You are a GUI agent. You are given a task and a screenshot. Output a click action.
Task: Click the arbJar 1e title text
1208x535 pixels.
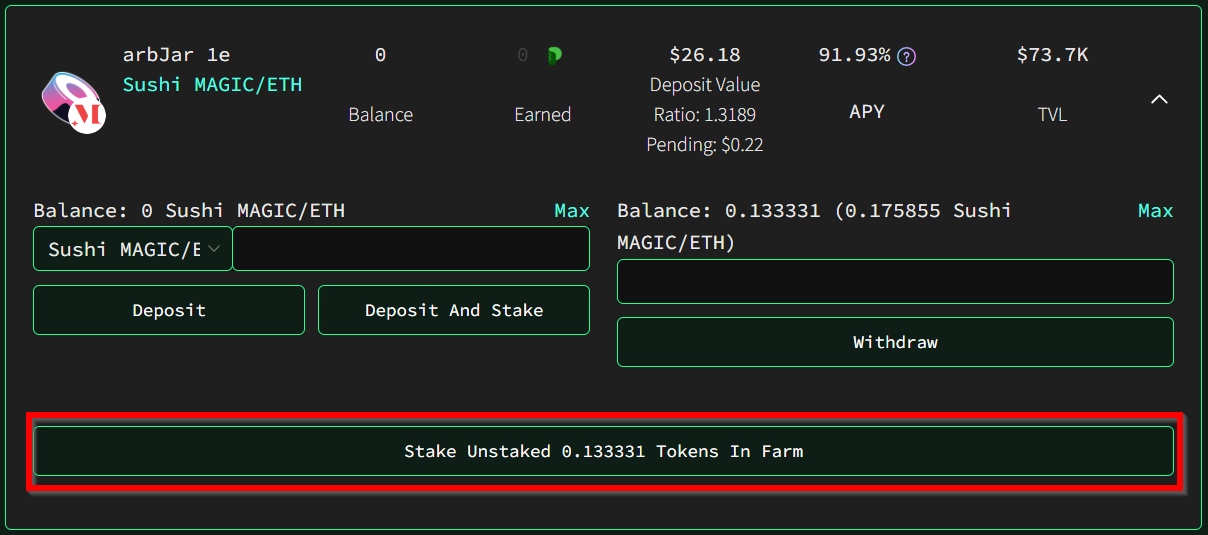(176, 55)
